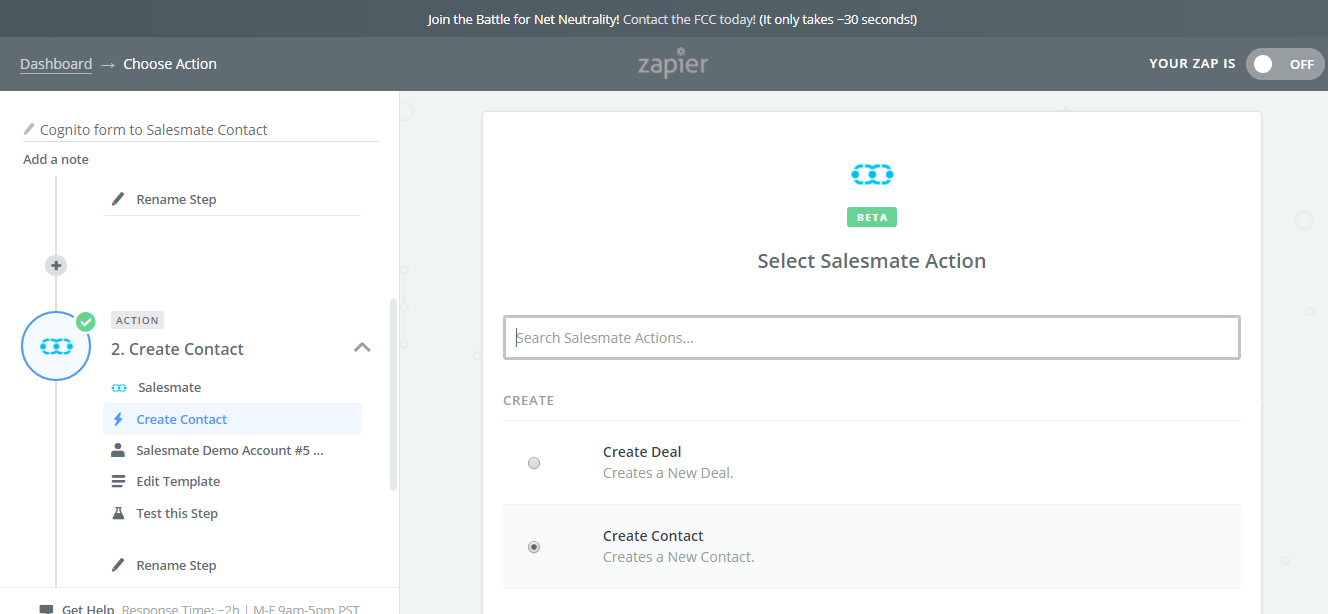Click the Search Salesmate Actions field
Screen dimensions: 1328x614
pyautogui.click(x=872, y=338)
